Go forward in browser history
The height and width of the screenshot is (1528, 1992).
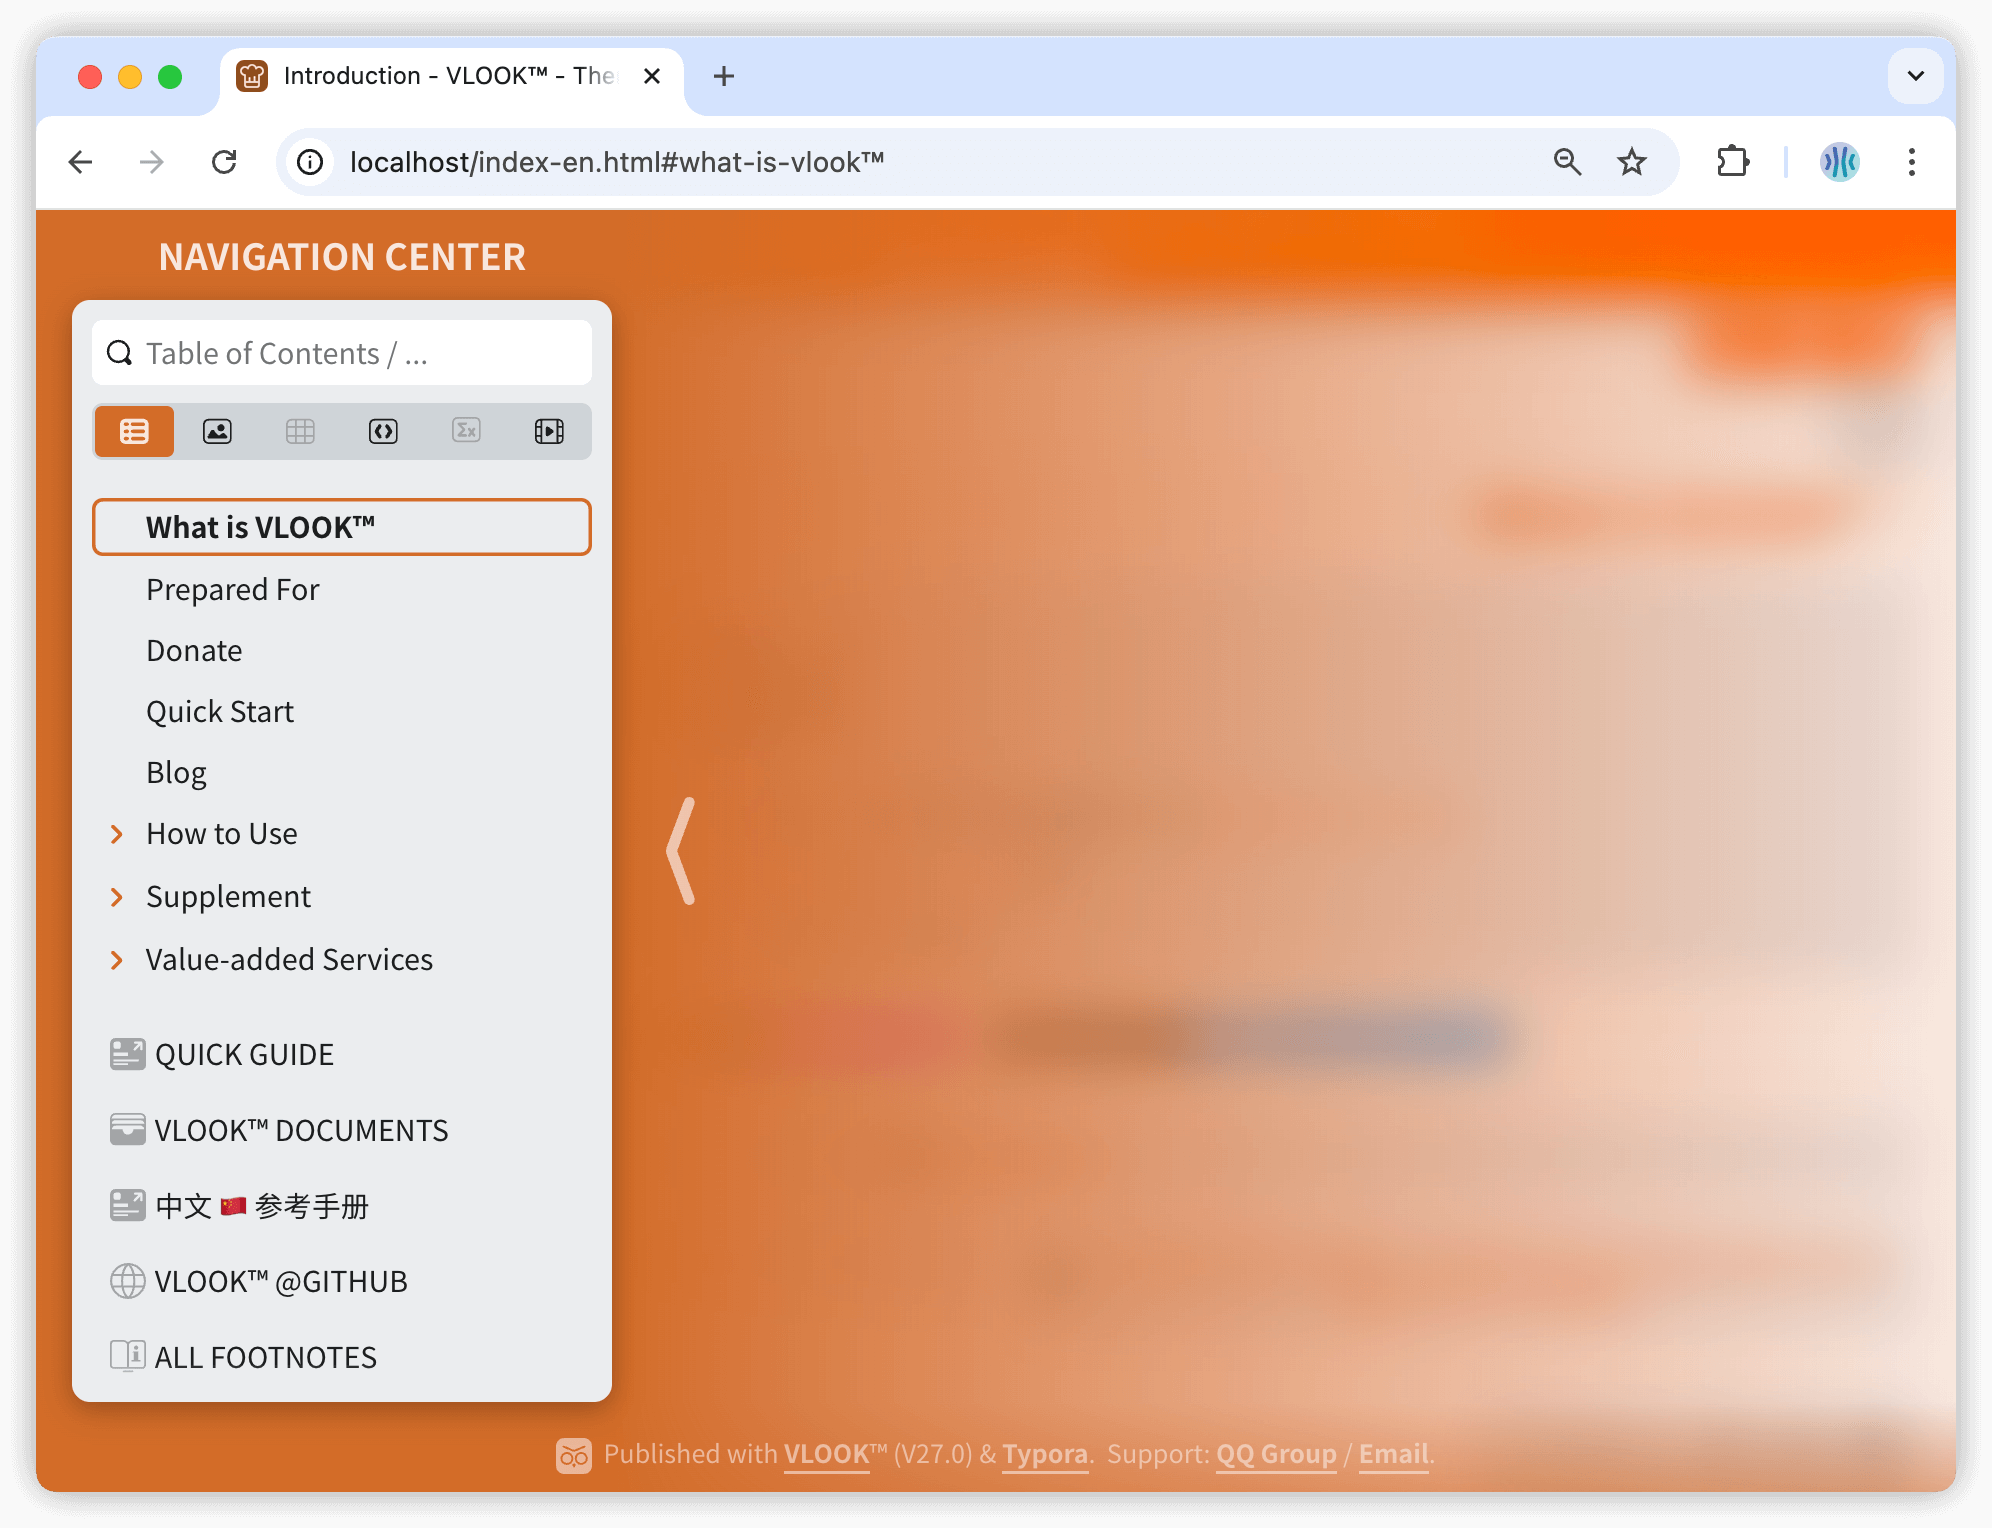152,162
